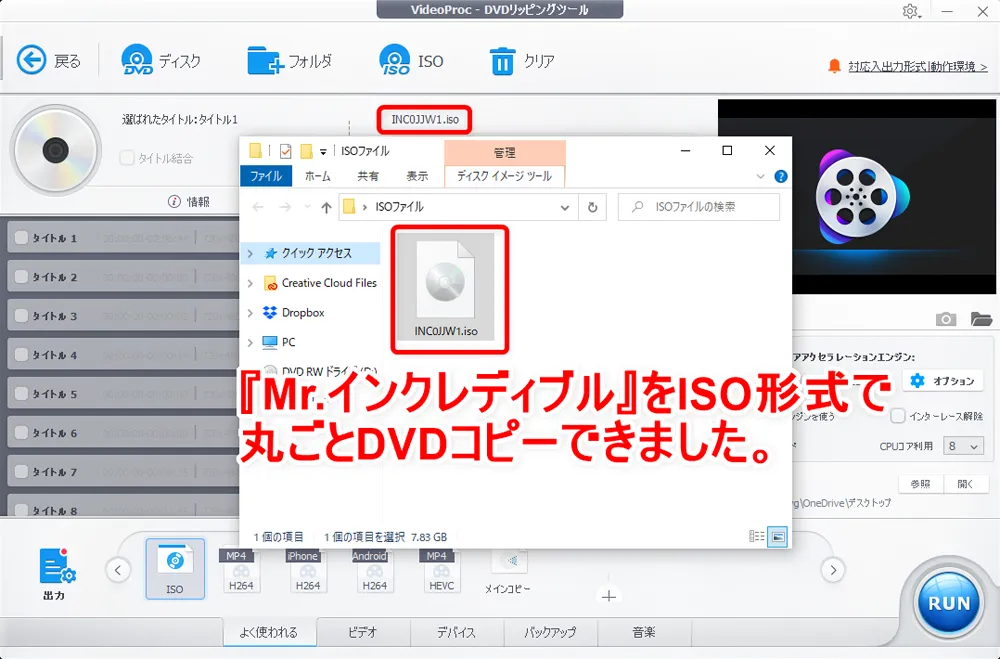Switch to the よく使われる tab
1000x659 pixels.
tap(269, 632)
